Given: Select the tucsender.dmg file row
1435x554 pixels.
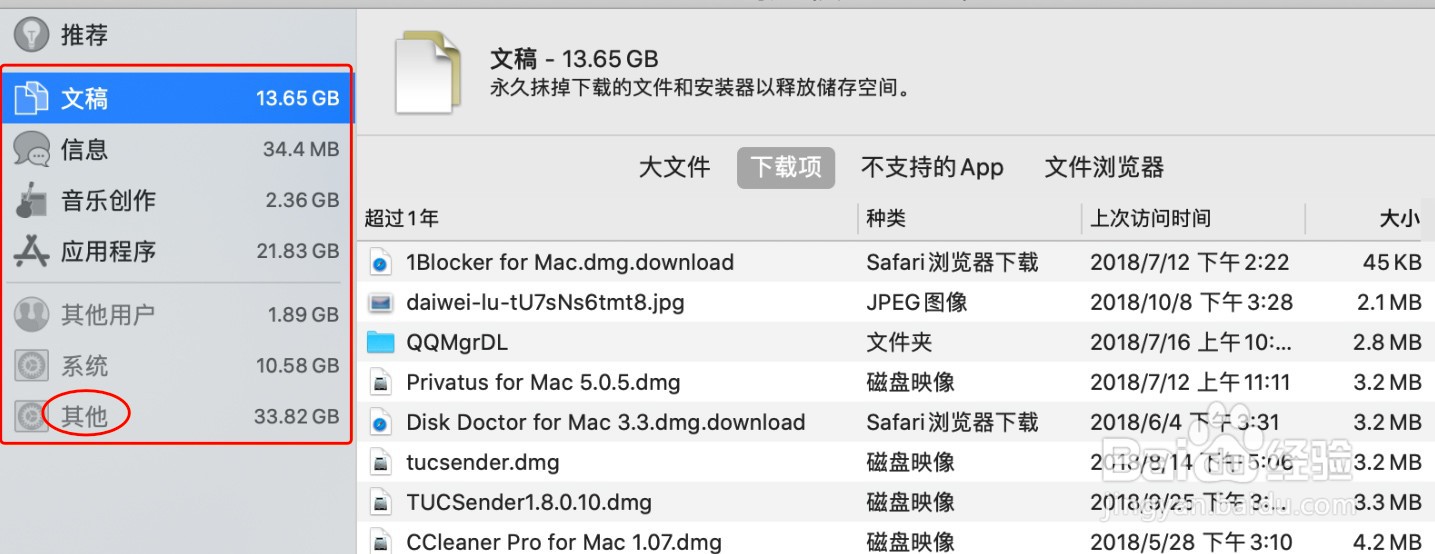Looking at the screenshot, I should click(x=896, y=462).
